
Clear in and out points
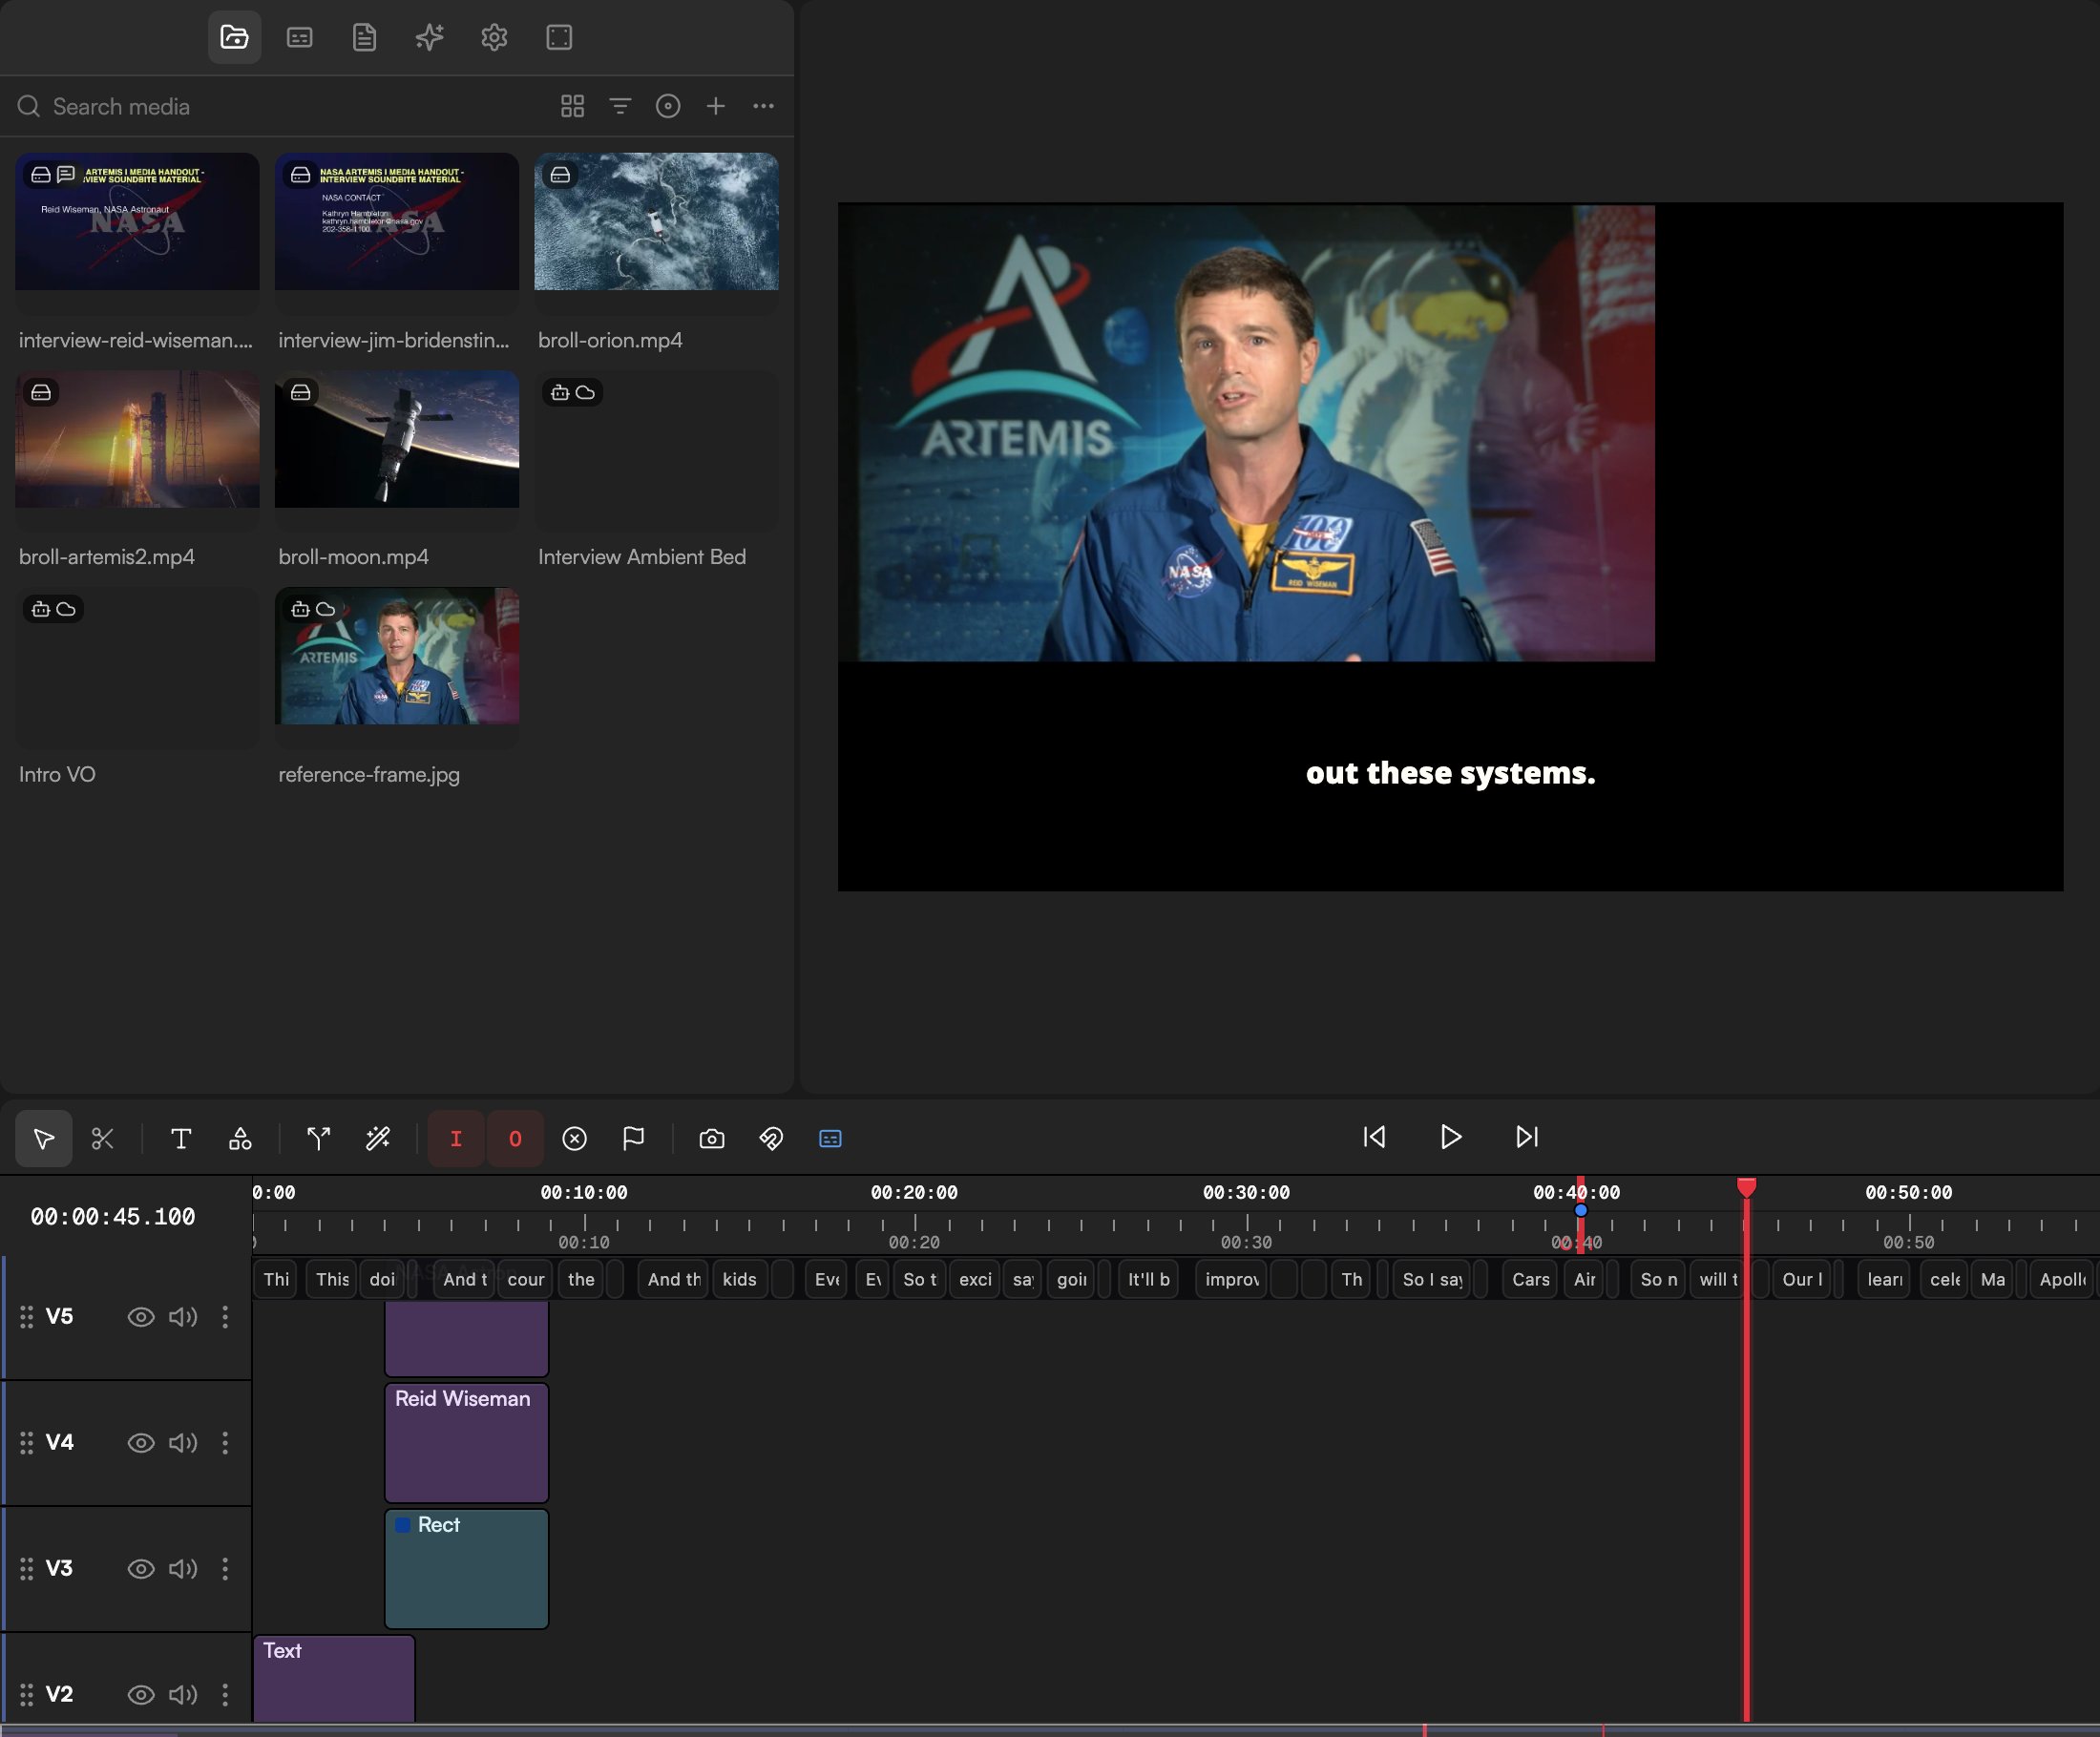(x=574, y=1138)
